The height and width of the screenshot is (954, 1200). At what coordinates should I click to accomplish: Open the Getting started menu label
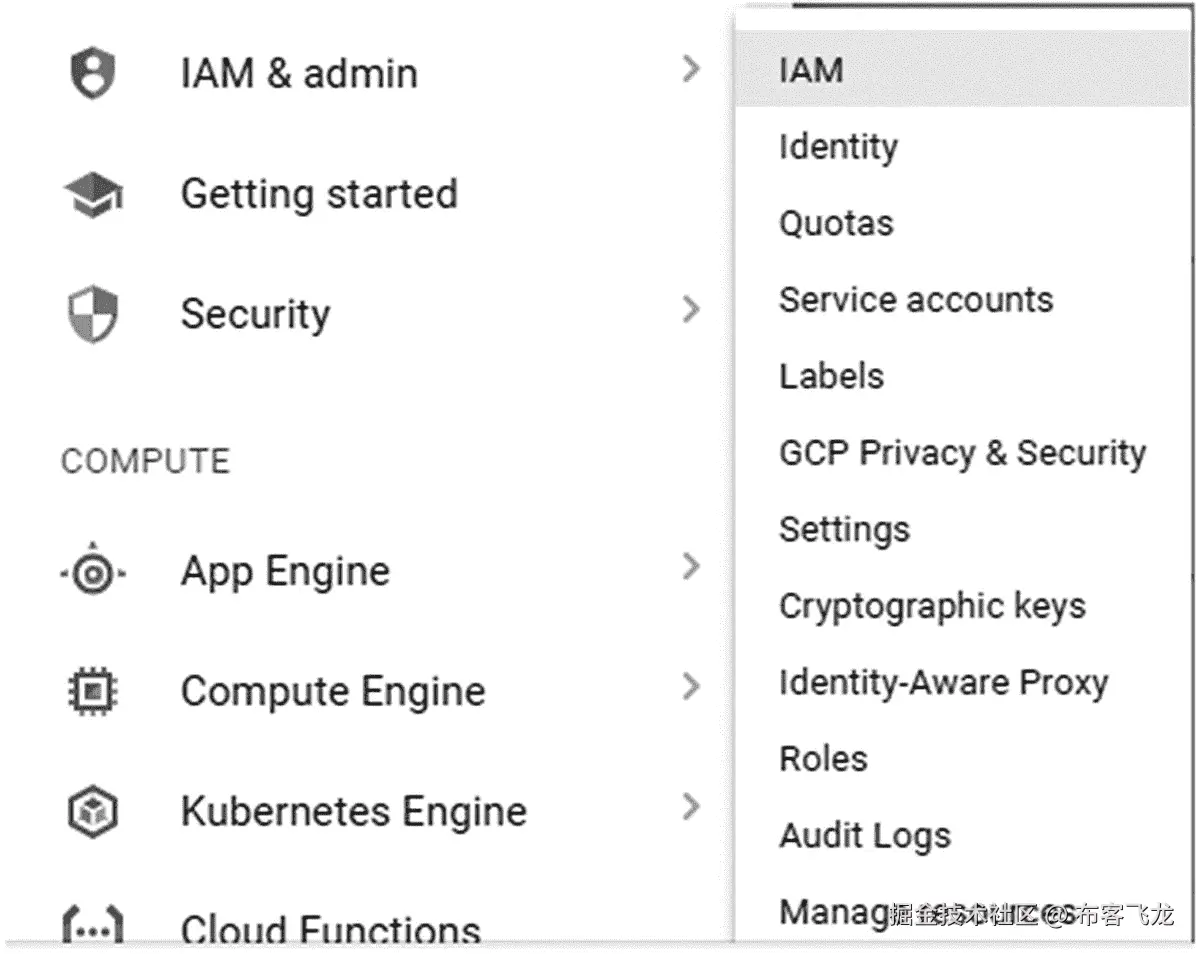coord(319,194)
